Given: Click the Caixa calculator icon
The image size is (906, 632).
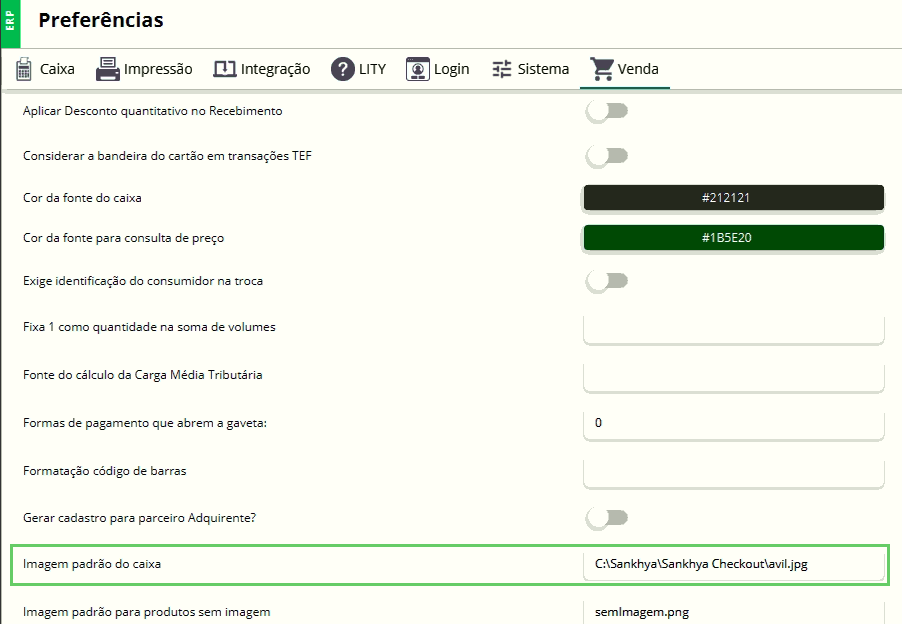Looking at the screenshot, I should click(24, 69).
